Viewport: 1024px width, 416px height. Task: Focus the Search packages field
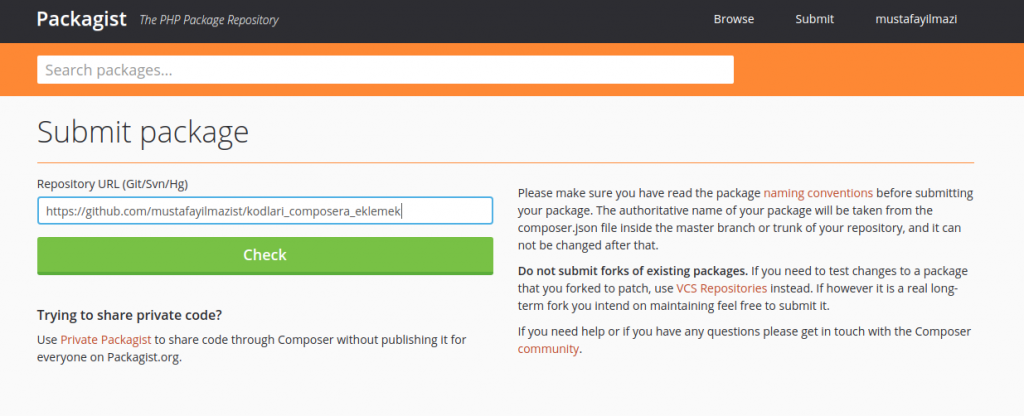[385, 70]
